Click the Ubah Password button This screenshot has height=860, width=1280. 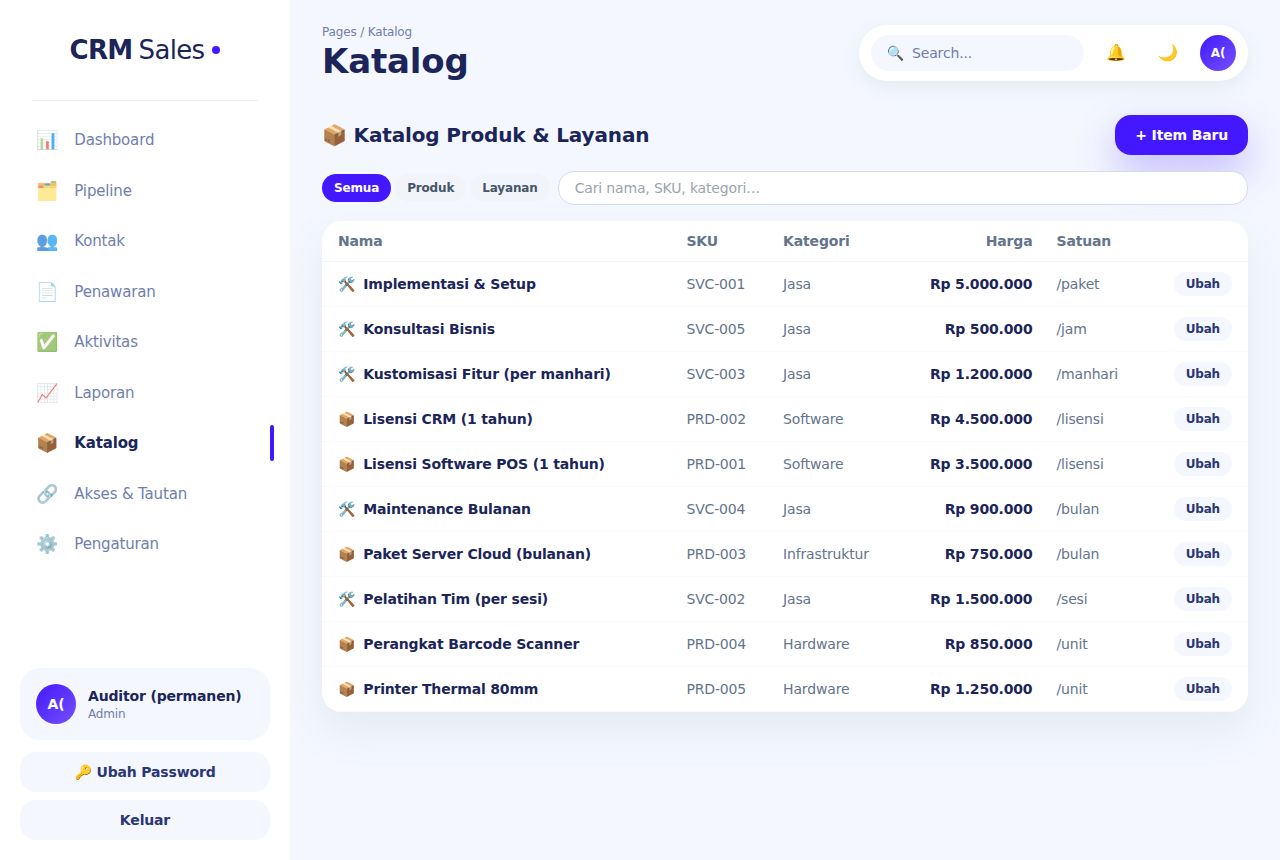point(145,772)
